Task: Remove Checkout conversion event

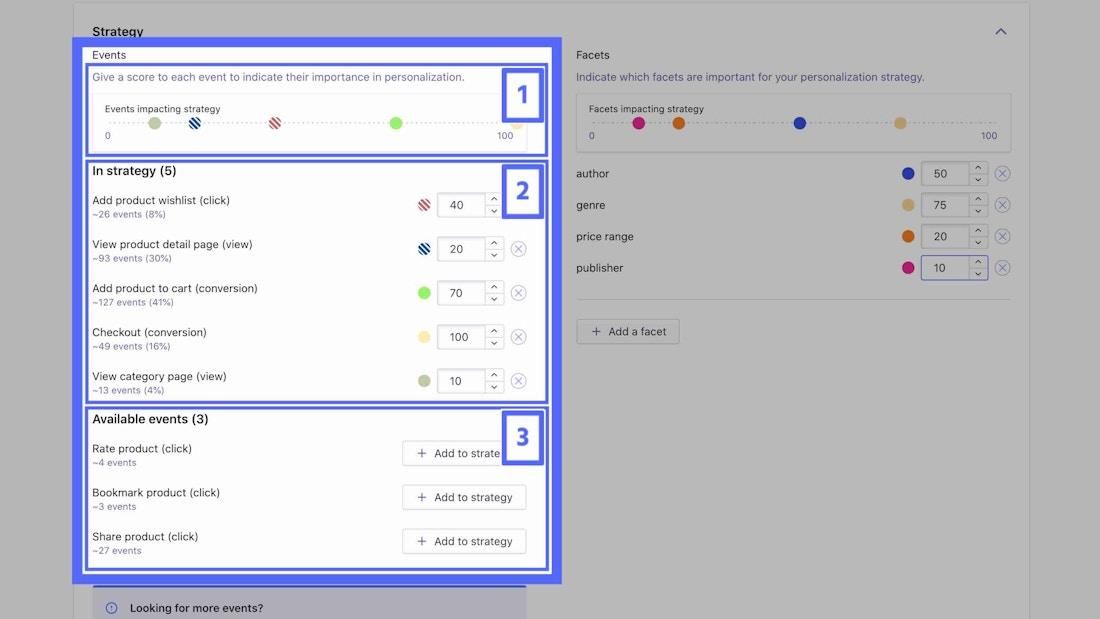Action: click(x=518, y=337)
